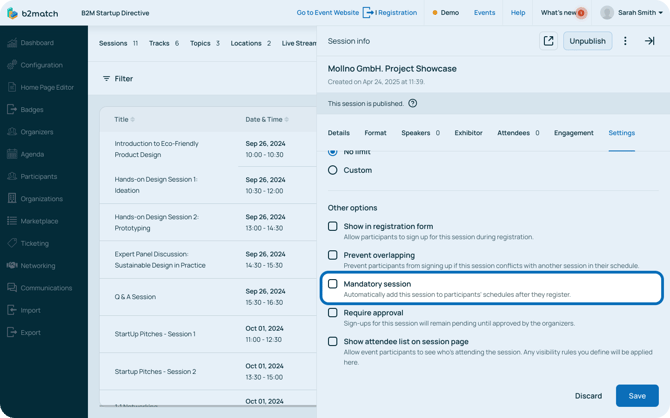This screenshot has height=418, width=670.
Task: Open the three-dot more options menu
Action: 625,41
